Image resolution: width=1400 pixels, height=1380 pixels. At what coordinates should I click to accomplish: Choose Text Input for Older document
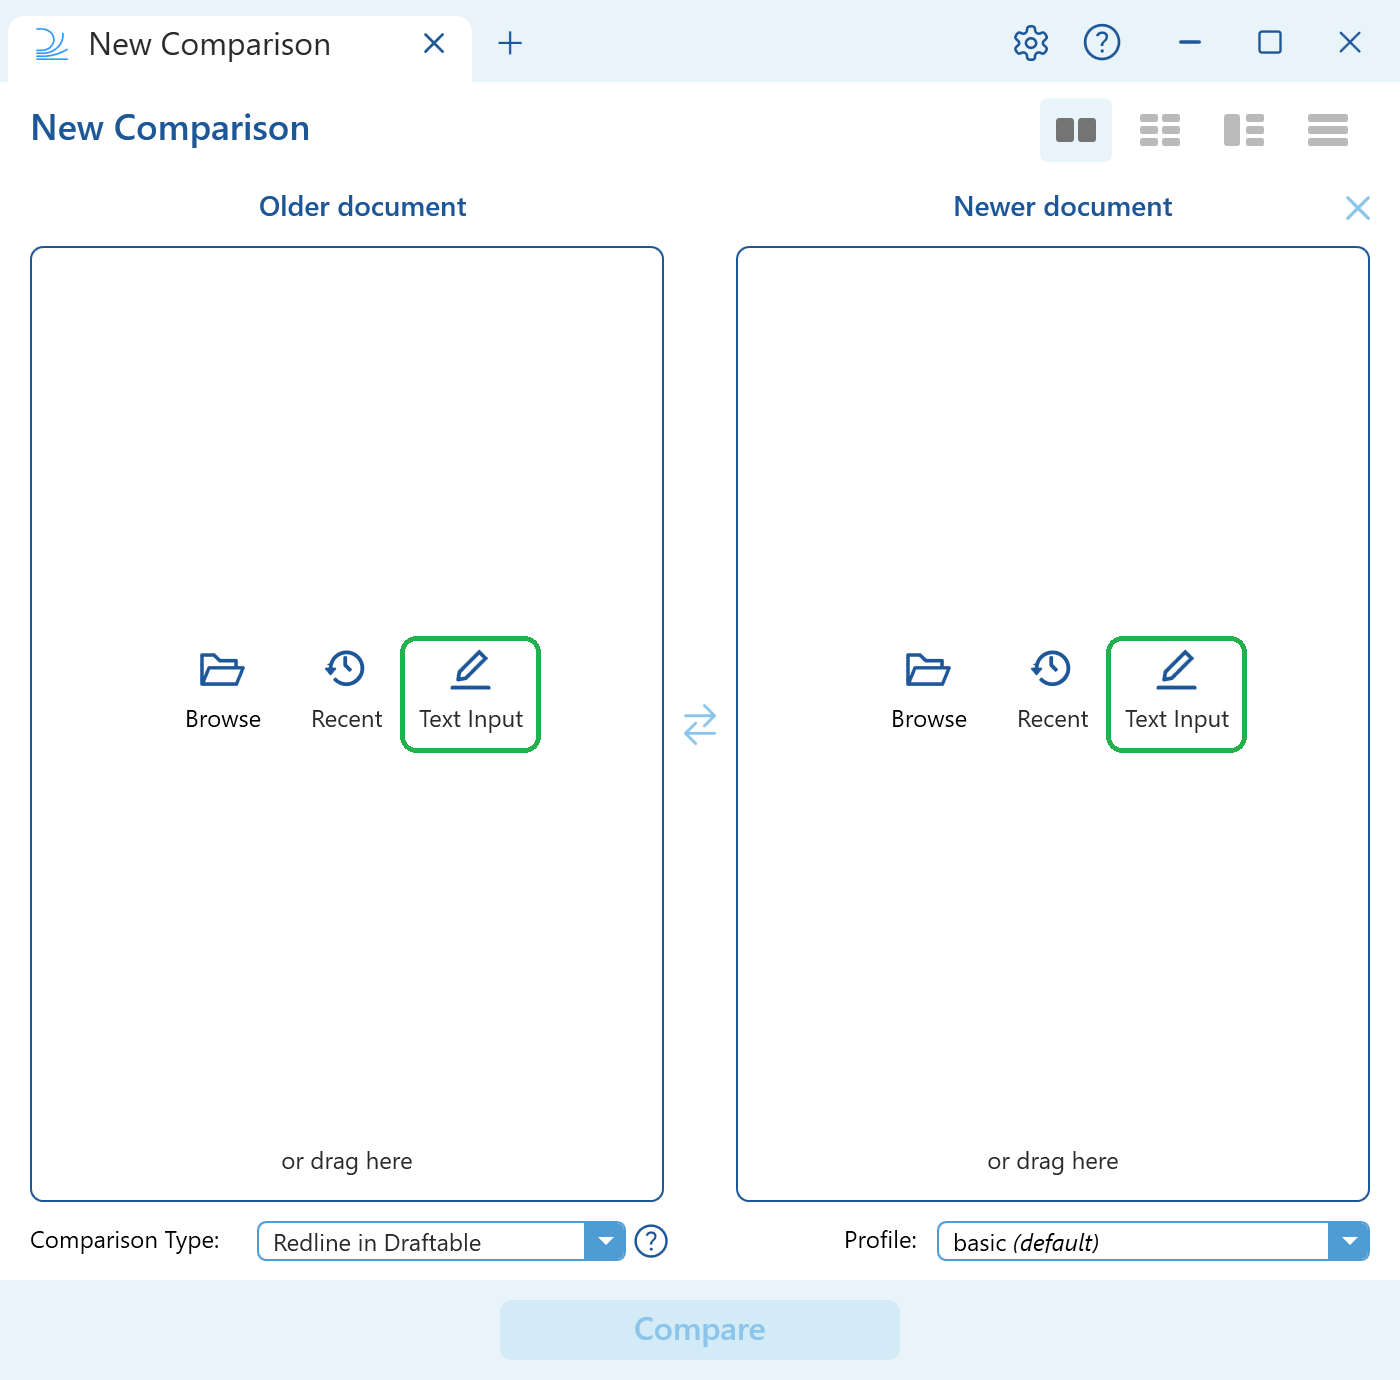pyautogui.click(x=471, y=694)
